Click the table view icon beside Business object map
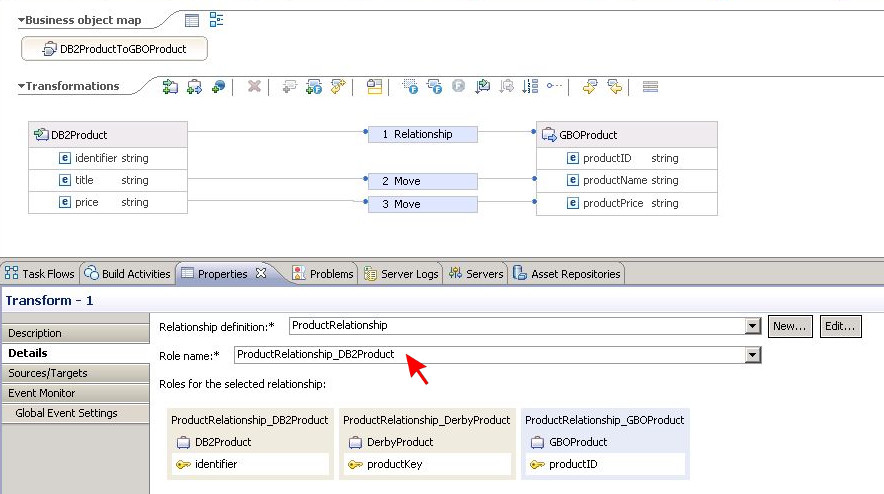Screen dimensions: 884x494 tap(192, 20)
